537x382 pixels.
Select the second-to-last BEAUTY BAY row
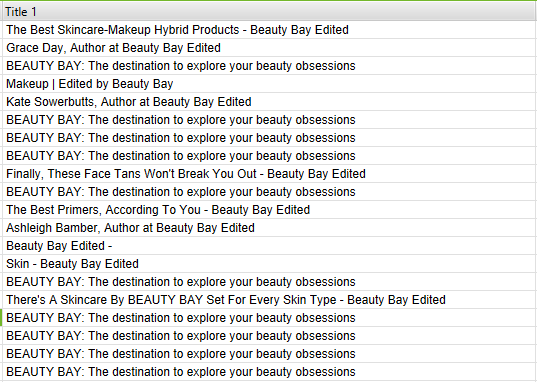tap(269, 354)
